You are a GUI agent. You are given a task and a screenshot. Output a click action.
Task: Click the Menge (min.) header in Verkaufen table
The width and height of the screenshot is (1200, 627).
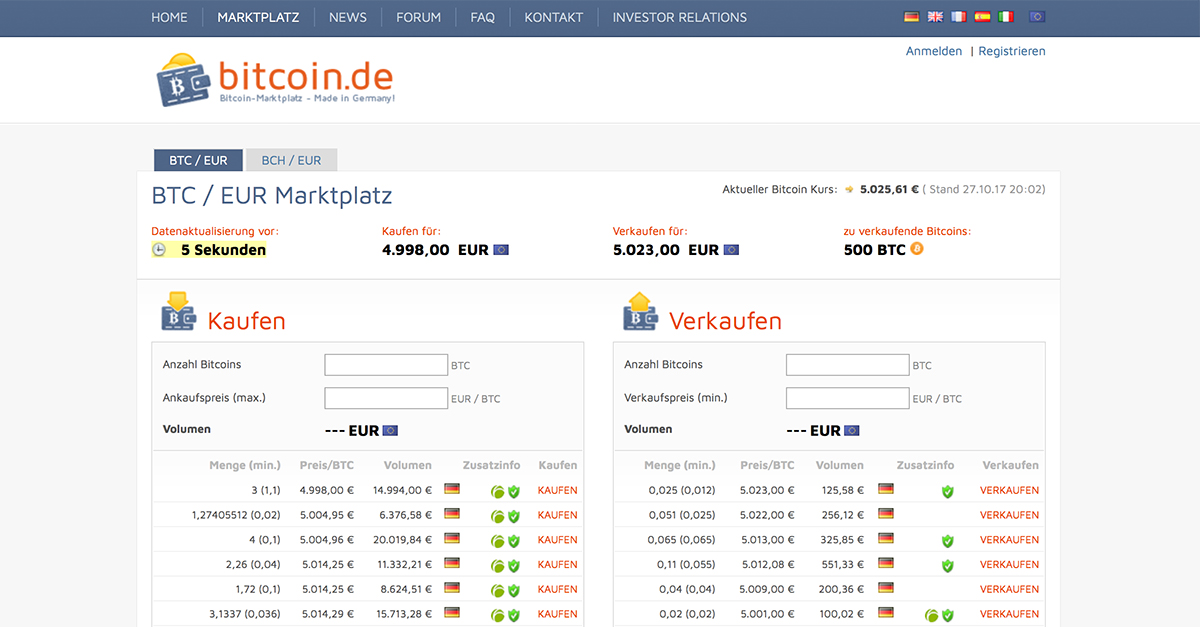pyautogui.click(x=680, y=465)
